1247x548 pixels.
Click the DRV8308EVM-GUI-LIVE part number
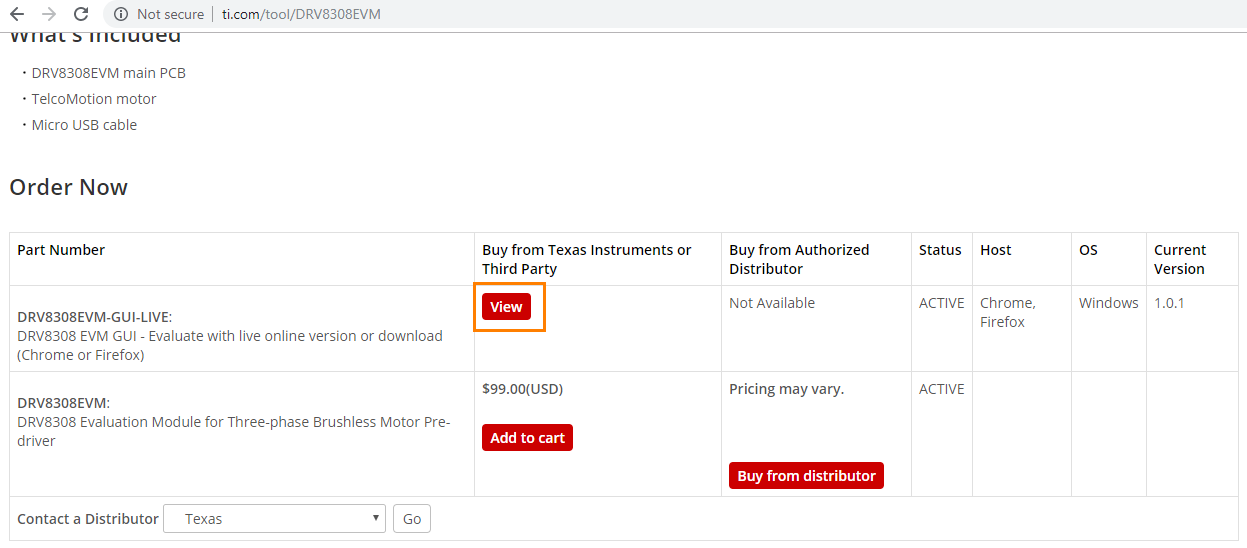[93, 317]
